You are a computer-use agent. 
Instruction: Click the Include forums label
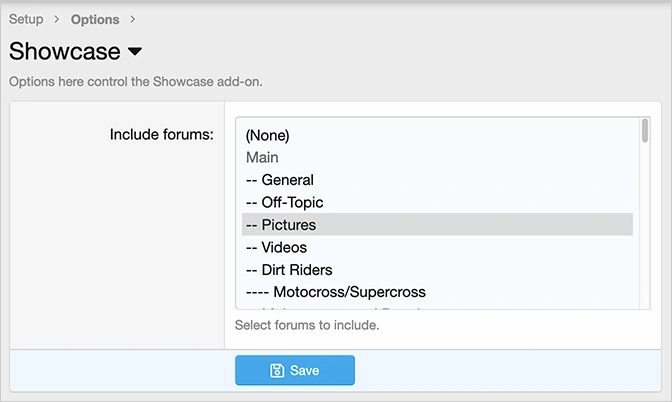pyautogui.click(x=161, y=134)
